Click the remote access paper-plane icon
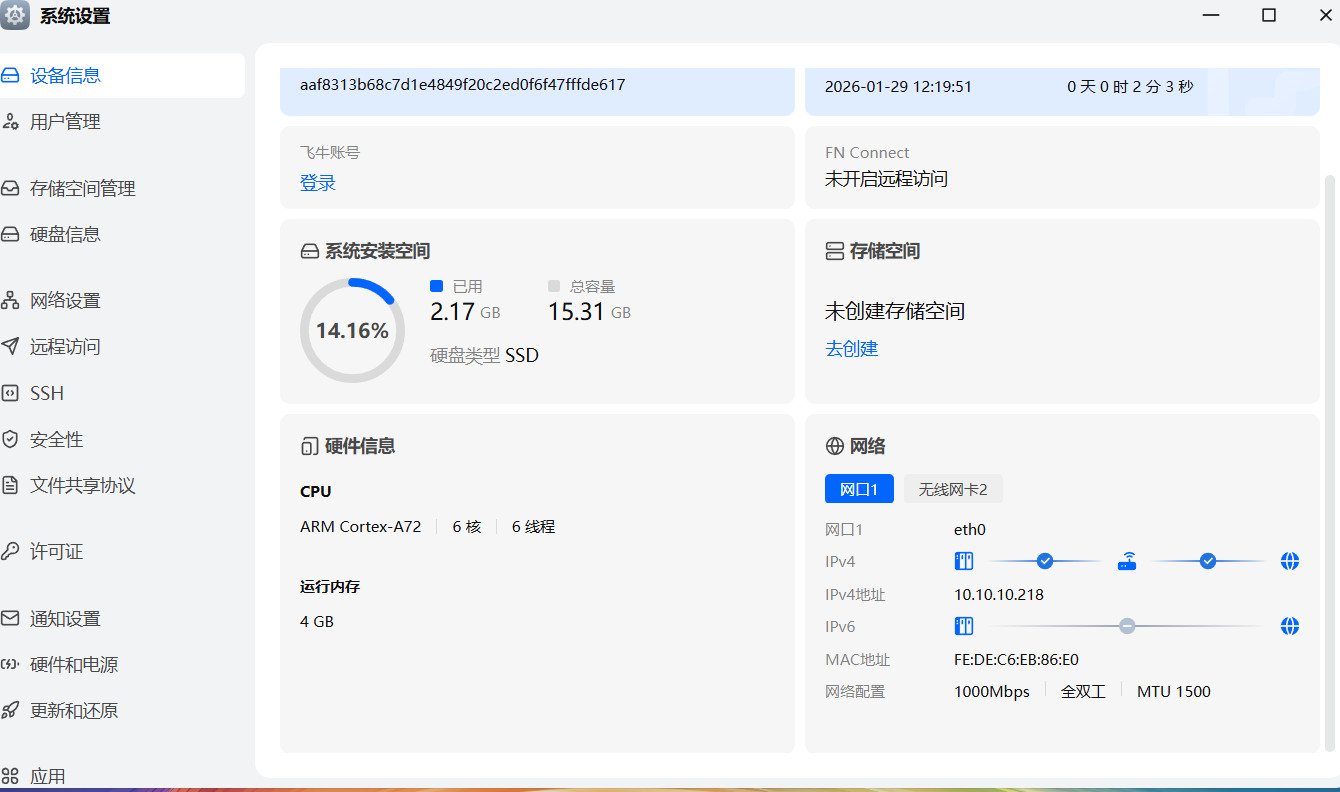Screen dimensions: 1340x792 pos(11,347)
